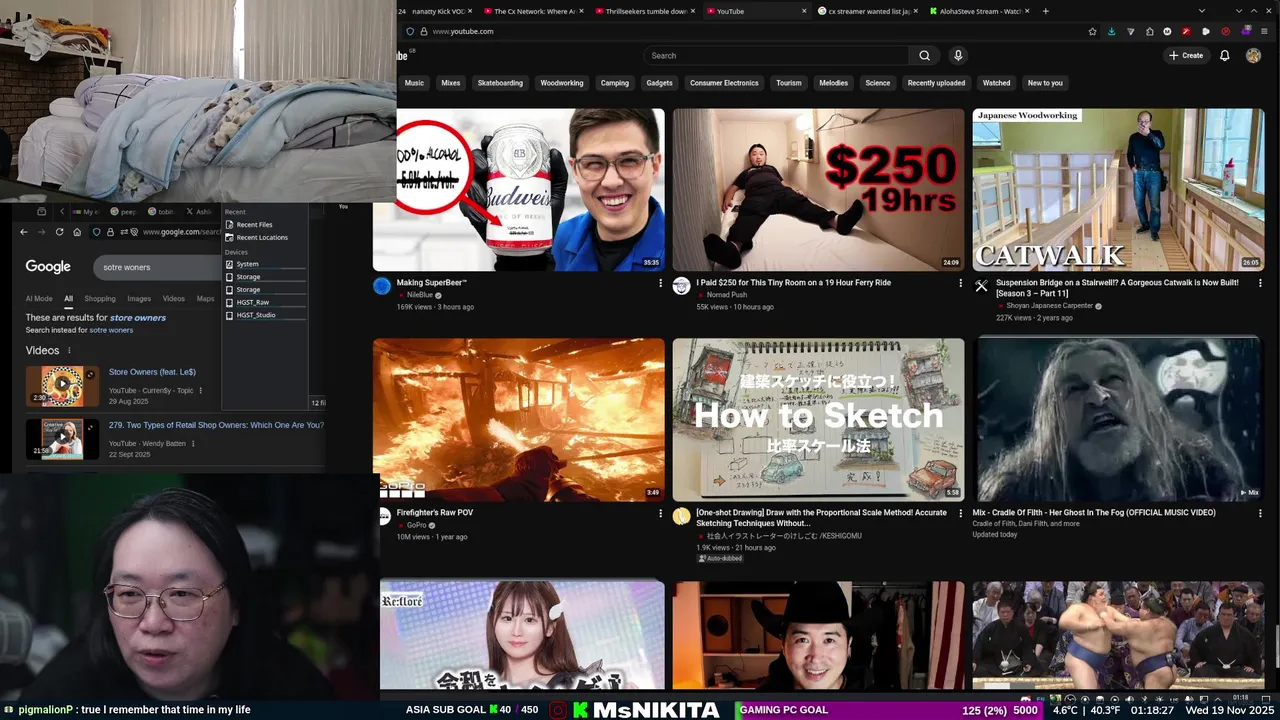Click Store Owners (feat. Le$) result link

tap(152, 372)
